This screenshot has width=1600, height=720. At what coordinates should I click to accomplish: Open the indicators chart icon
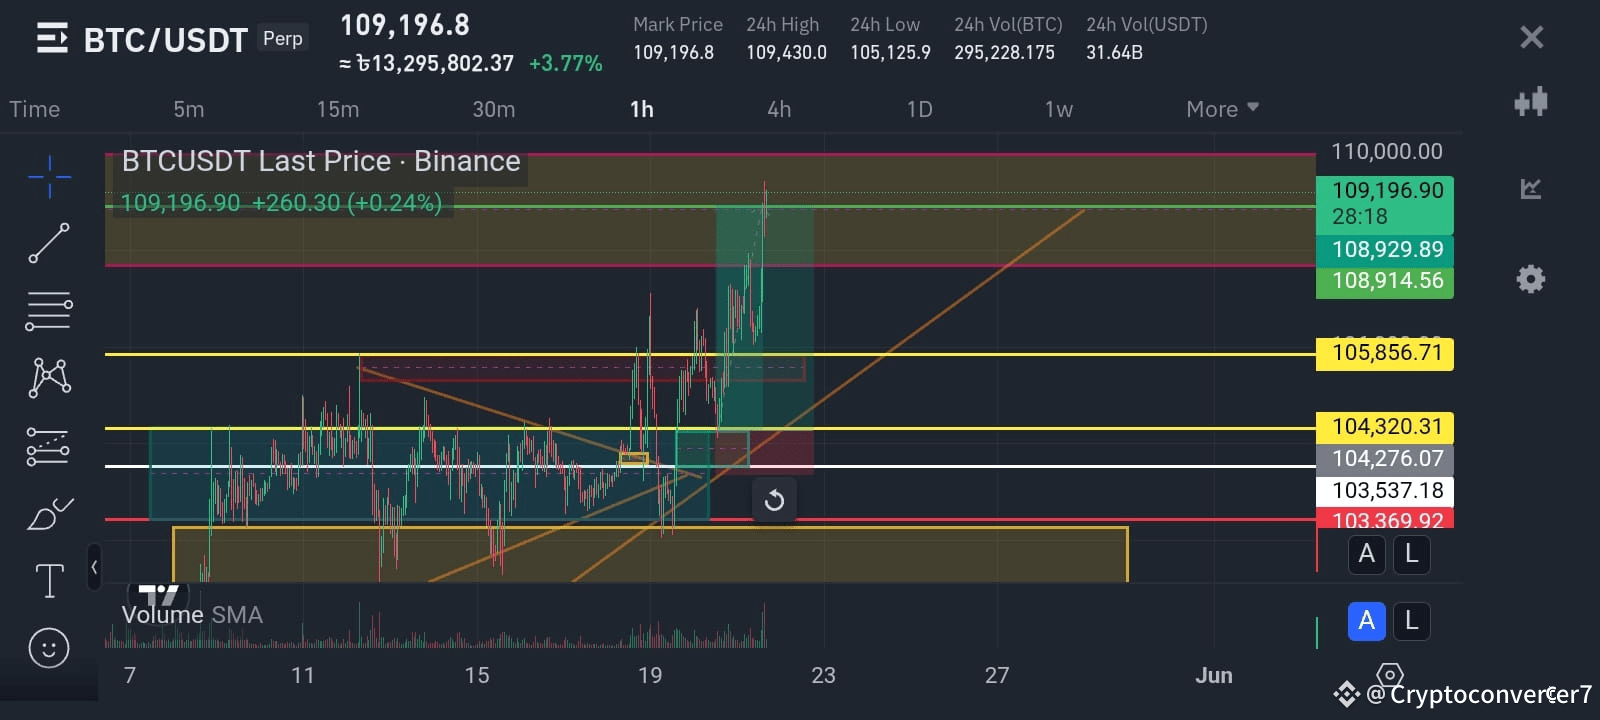[x=1531, y=188]
